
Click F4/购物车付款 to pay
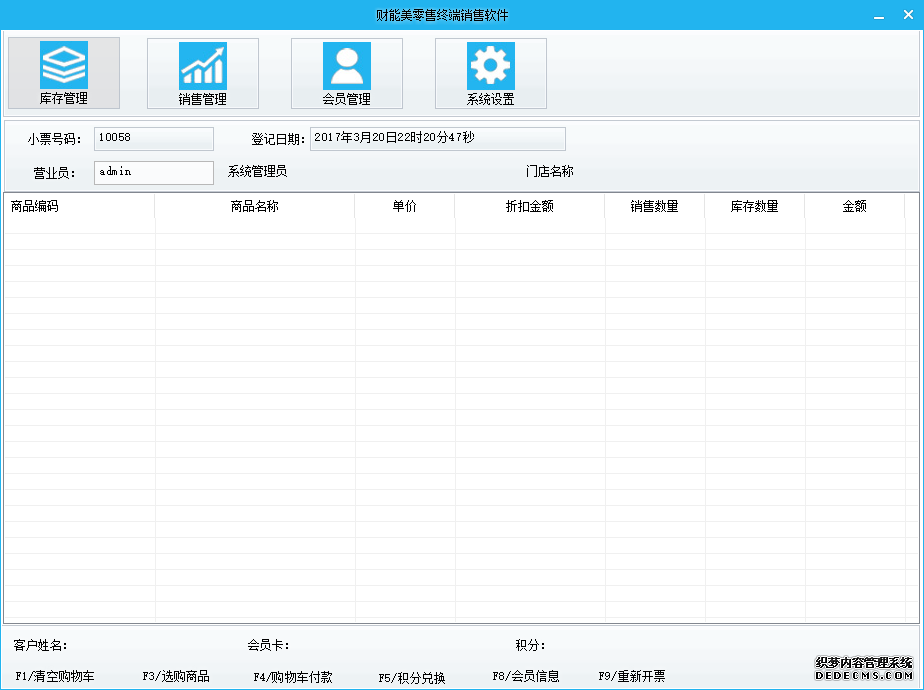click(x=293, y=677)
